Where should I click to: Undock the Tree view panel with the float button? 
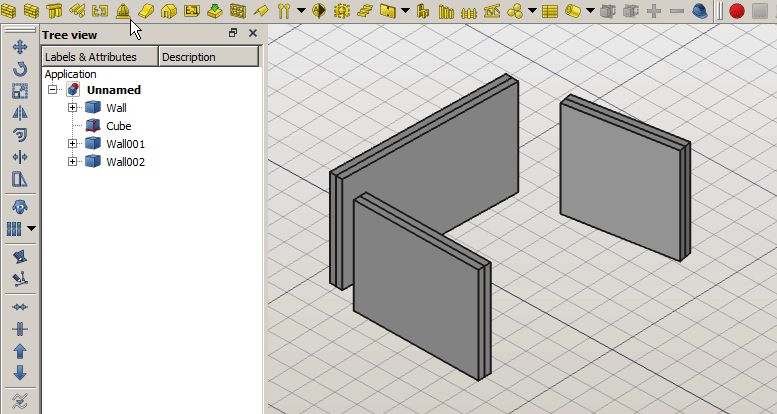point(233,33)
